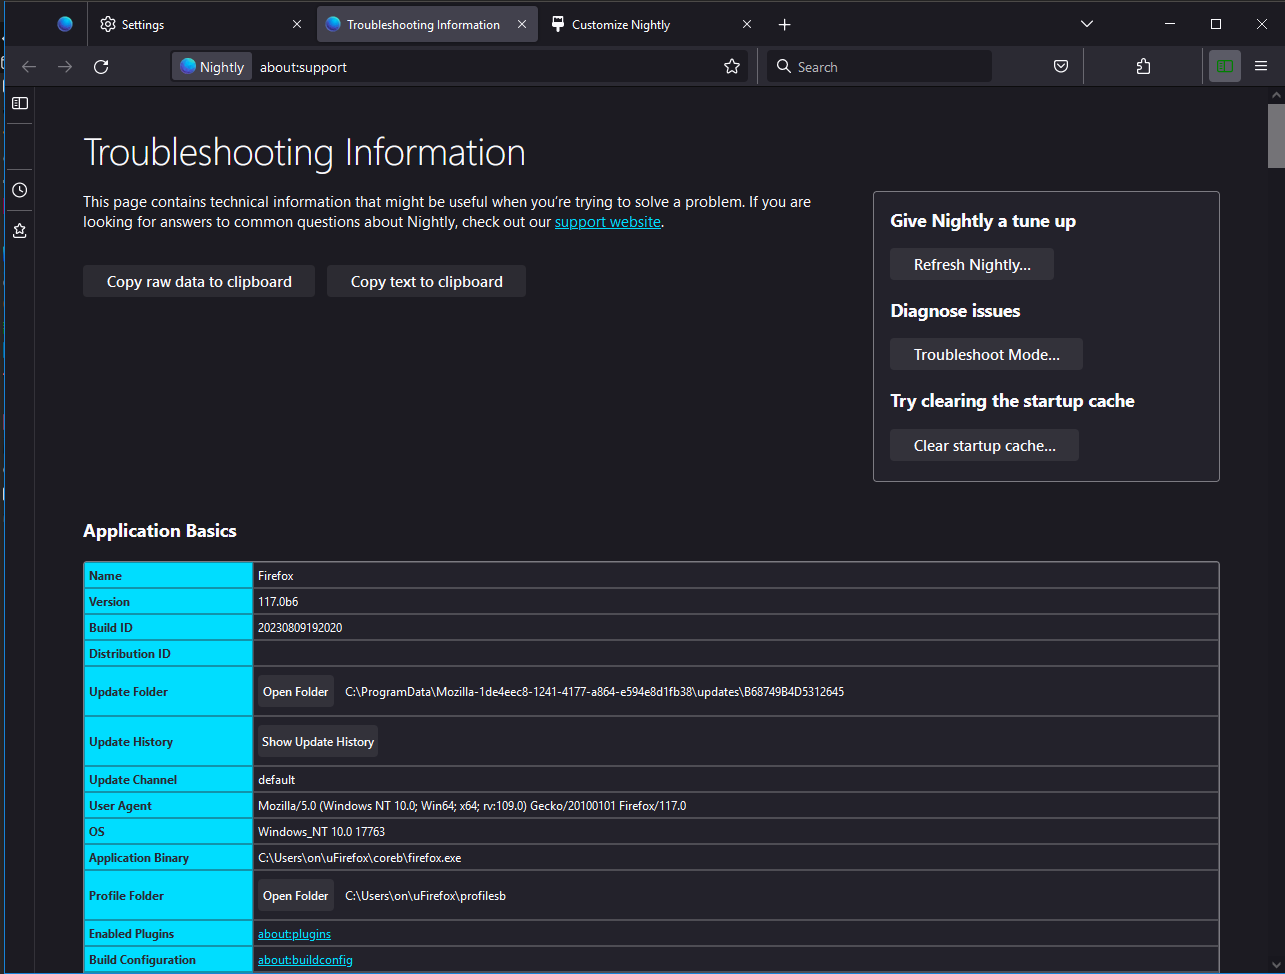Image resolution: width=1285 pixels, height=974 pixels.
Task: Select the Build ID value 20230809192020
Action: click(x=300, y=627)
